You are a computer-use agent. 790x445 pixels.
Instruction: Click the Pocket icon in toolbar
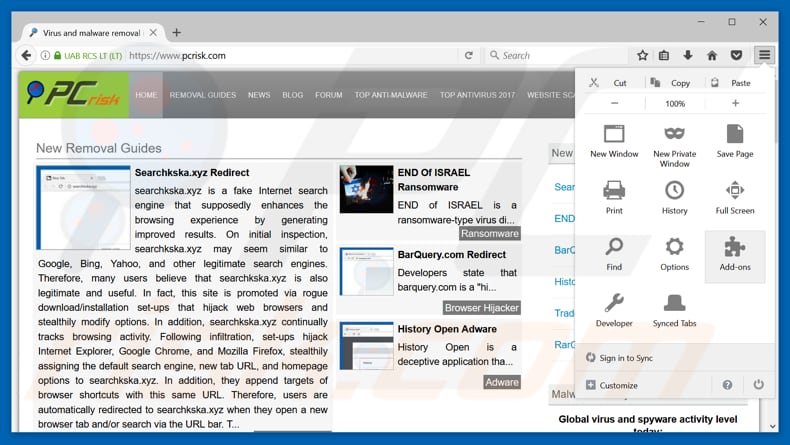[736, 55]
